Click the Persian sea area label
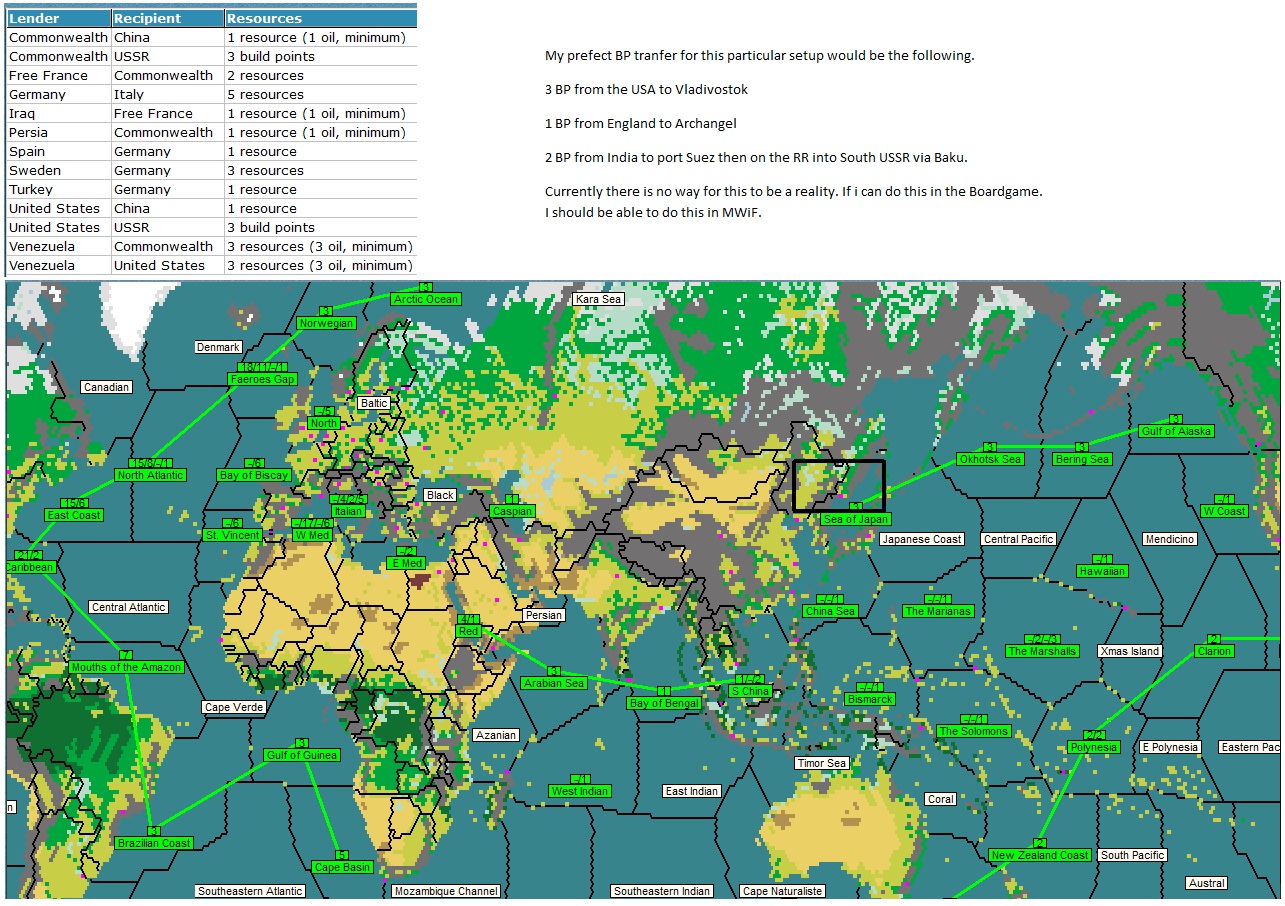 pyautogui.click(x=544, y=615)
